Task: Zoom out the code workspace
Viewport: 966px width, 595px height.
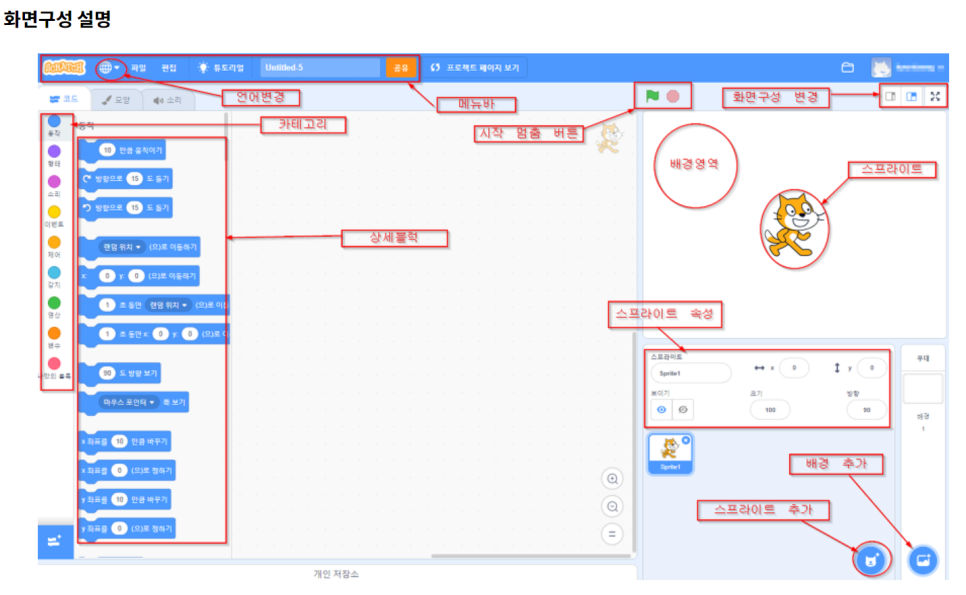Action: 612,506
